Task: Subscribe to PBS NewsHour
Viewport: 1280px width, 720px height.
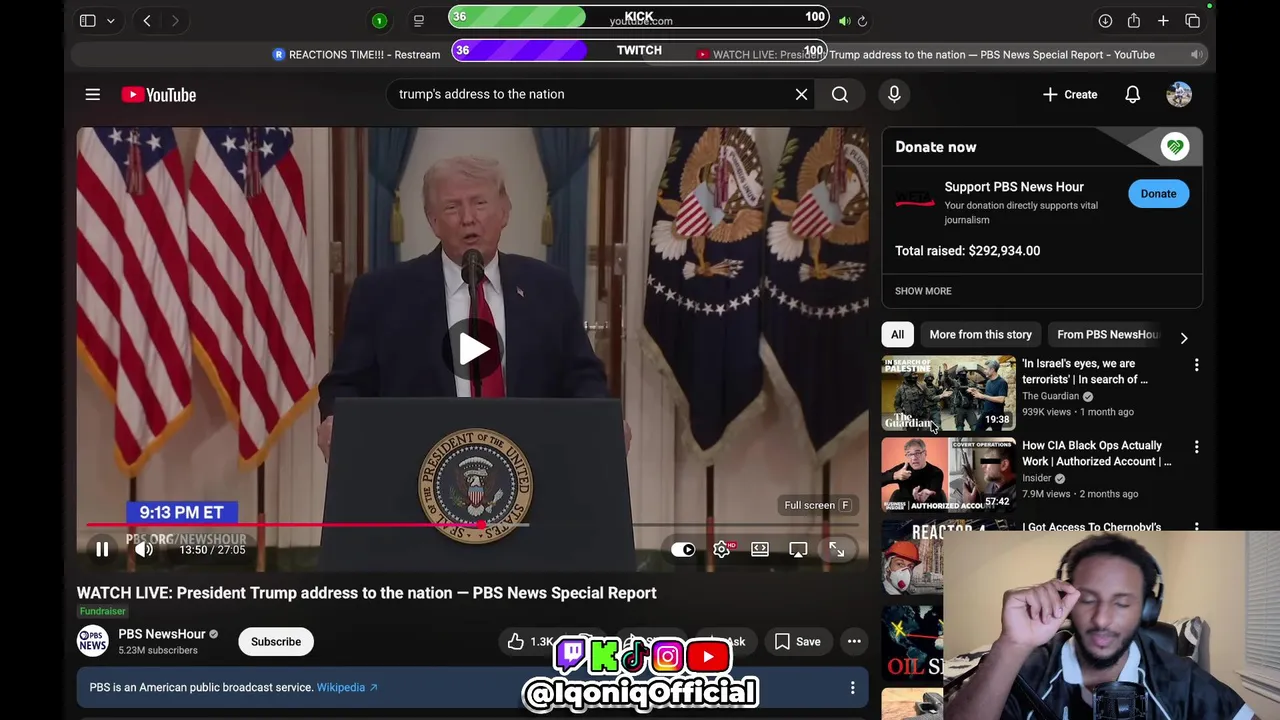Action: (276, 642)
